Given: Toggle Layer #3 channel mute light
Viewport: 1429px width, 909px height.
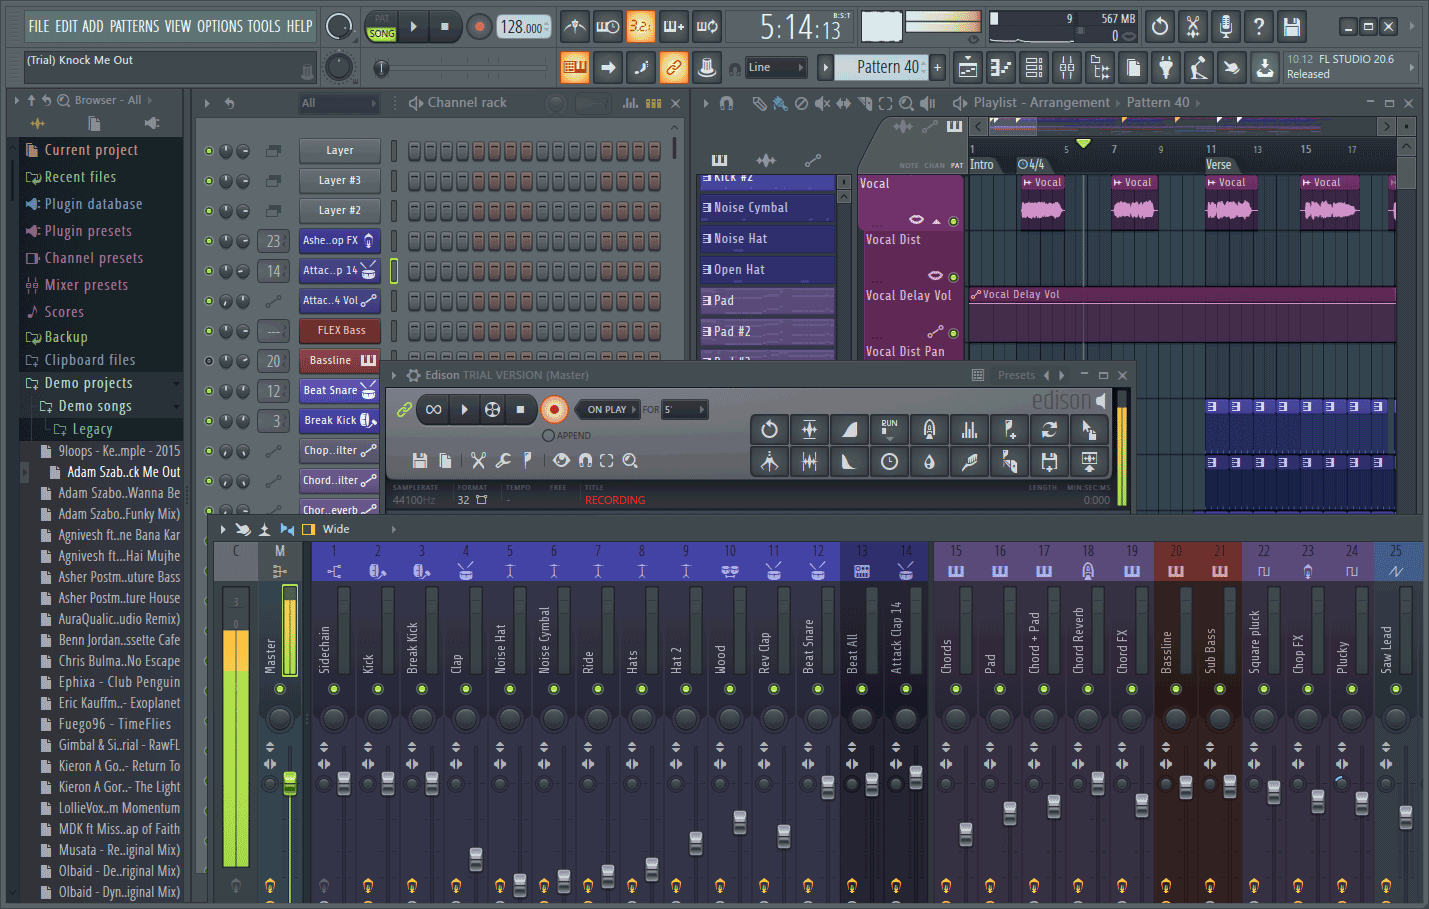Looking at the screenshot, I should [x=209, y=181].
